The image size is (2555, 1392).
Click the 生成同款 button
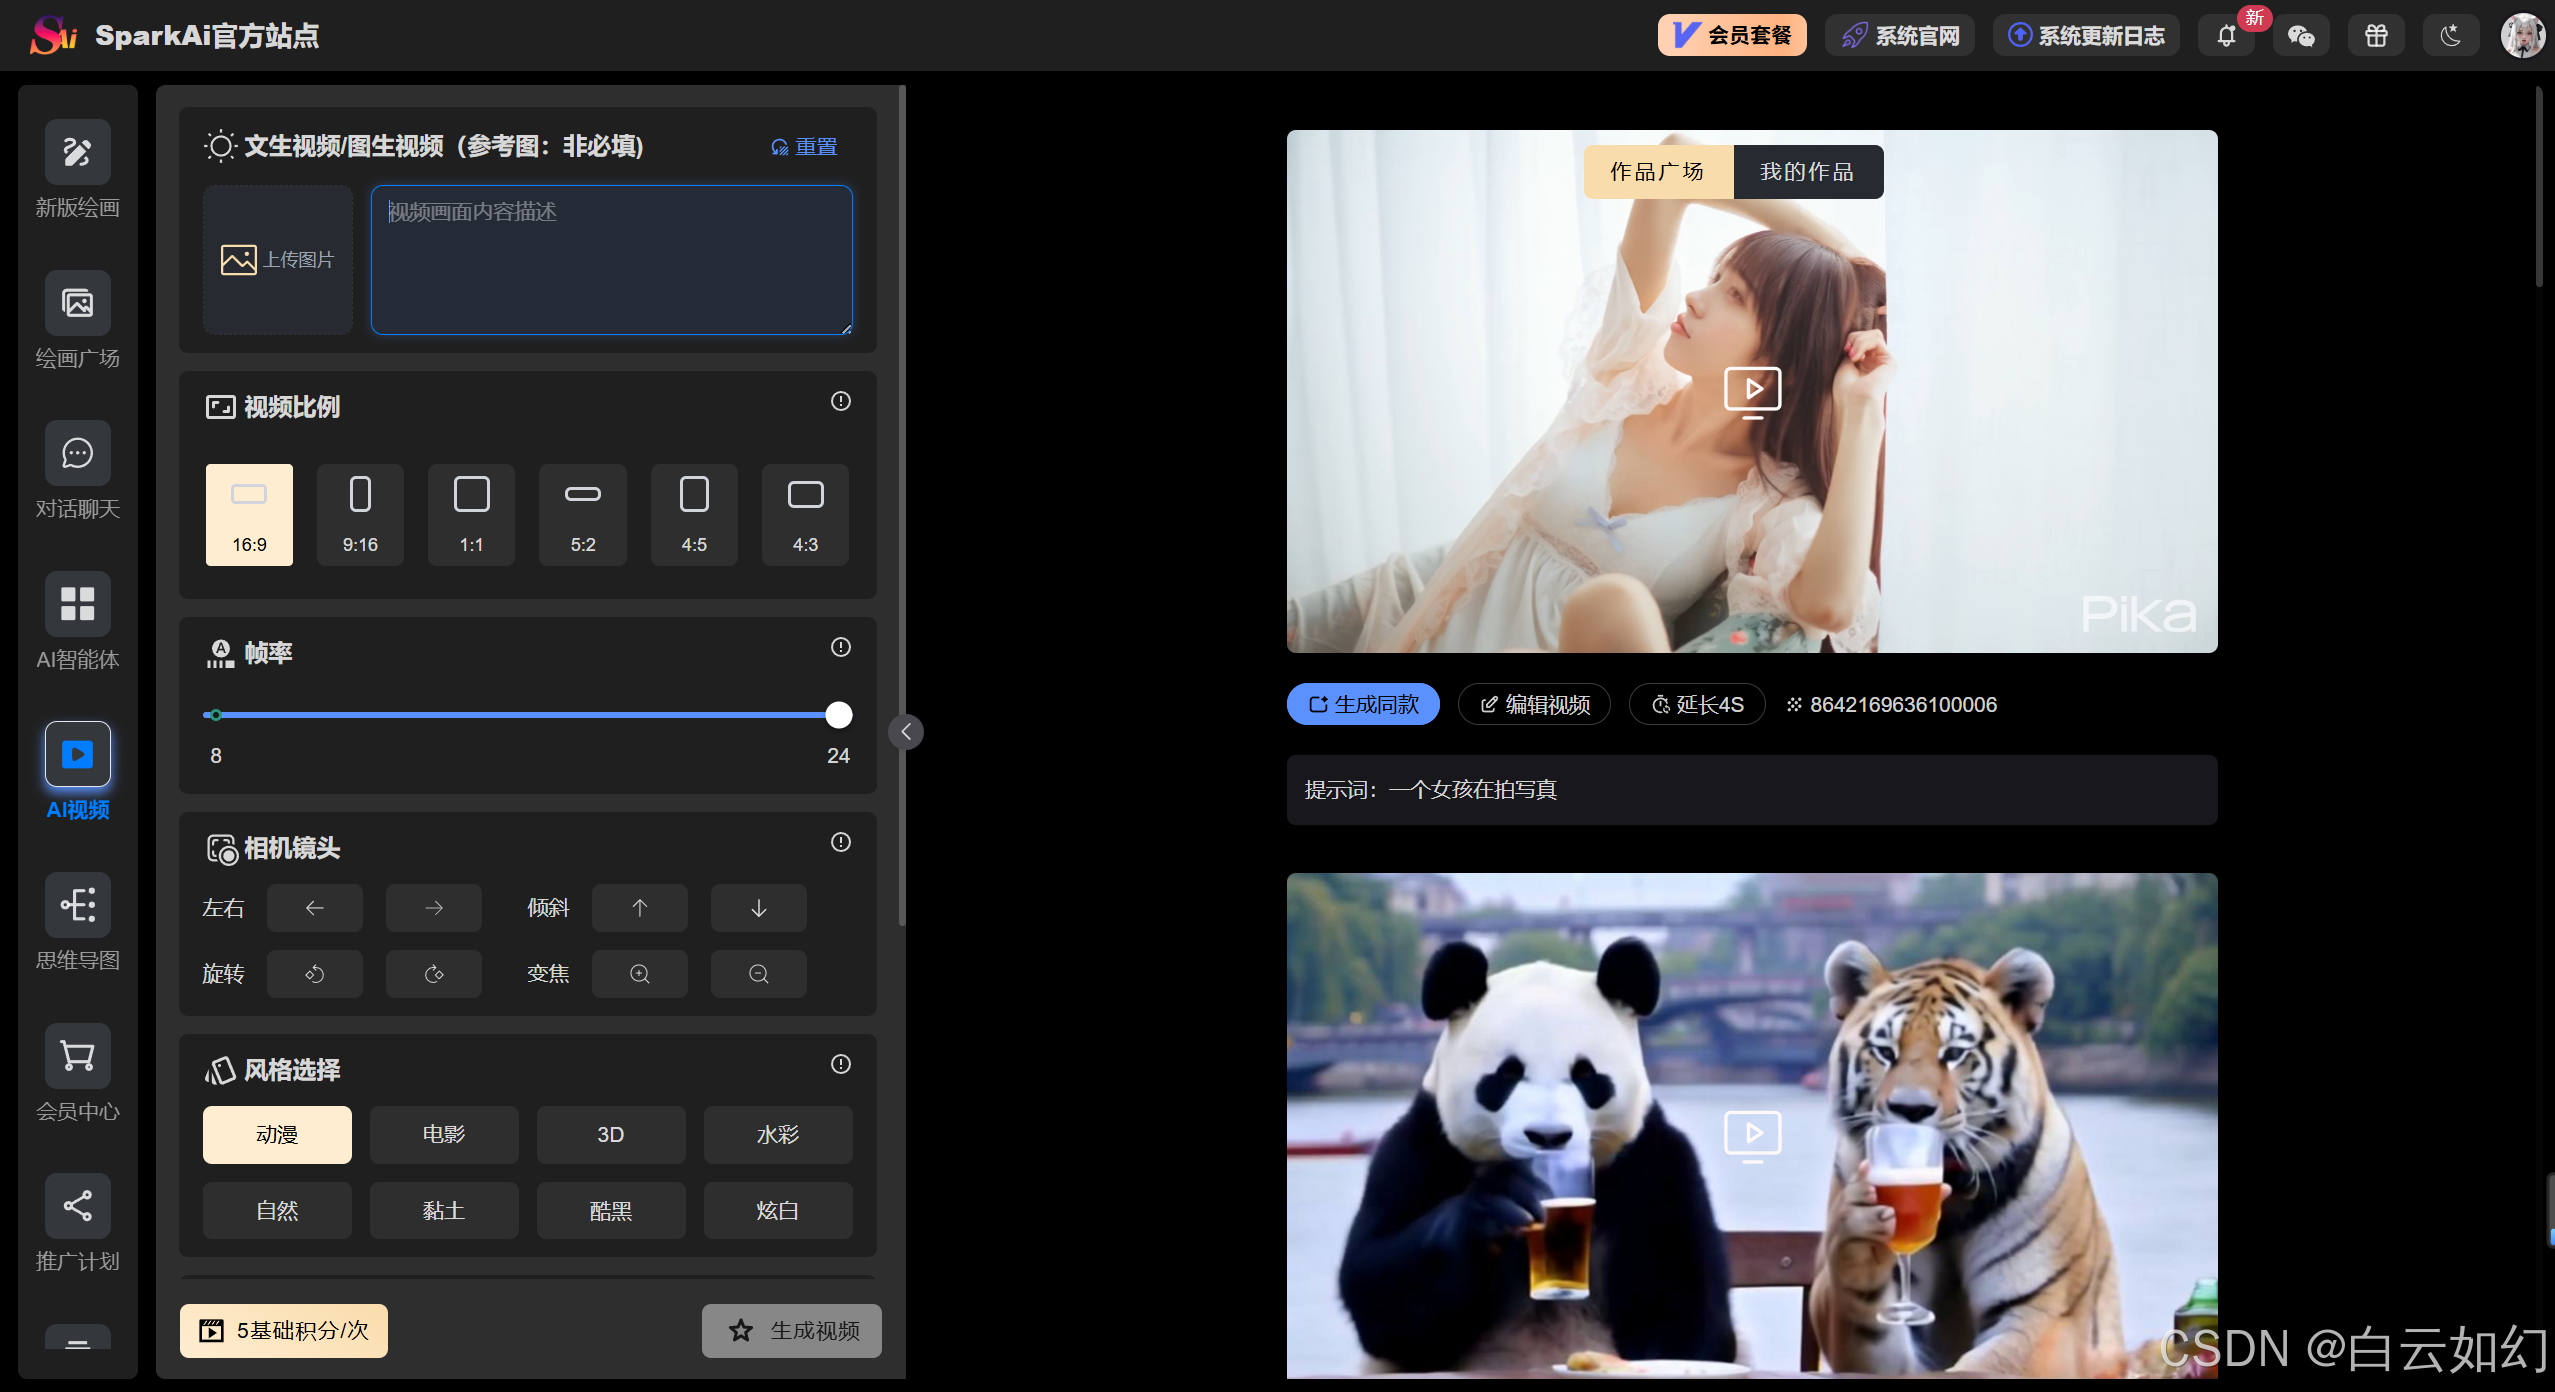pyautogui.click(x=1363, y=704)
